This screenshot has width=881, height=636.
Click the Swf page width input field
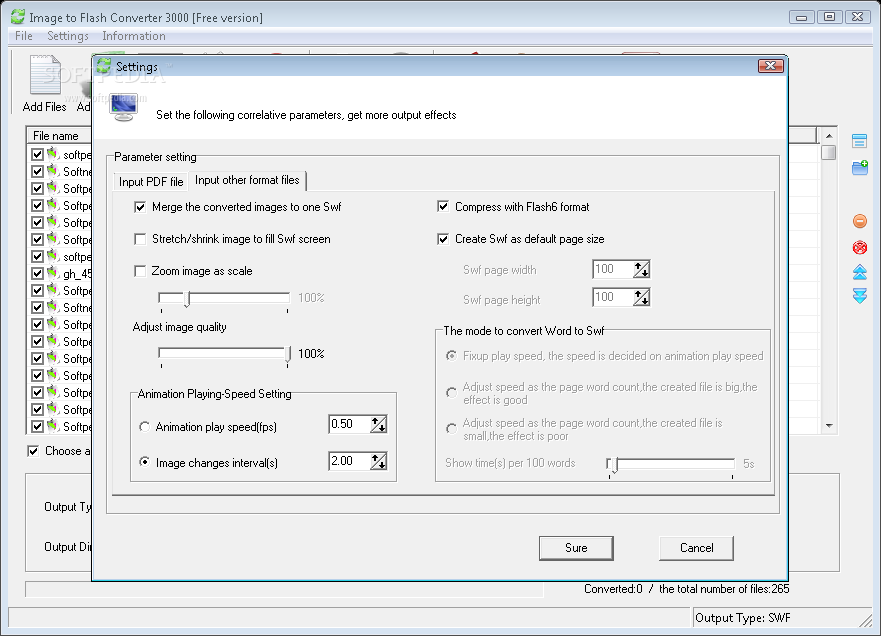pos(613,269)
